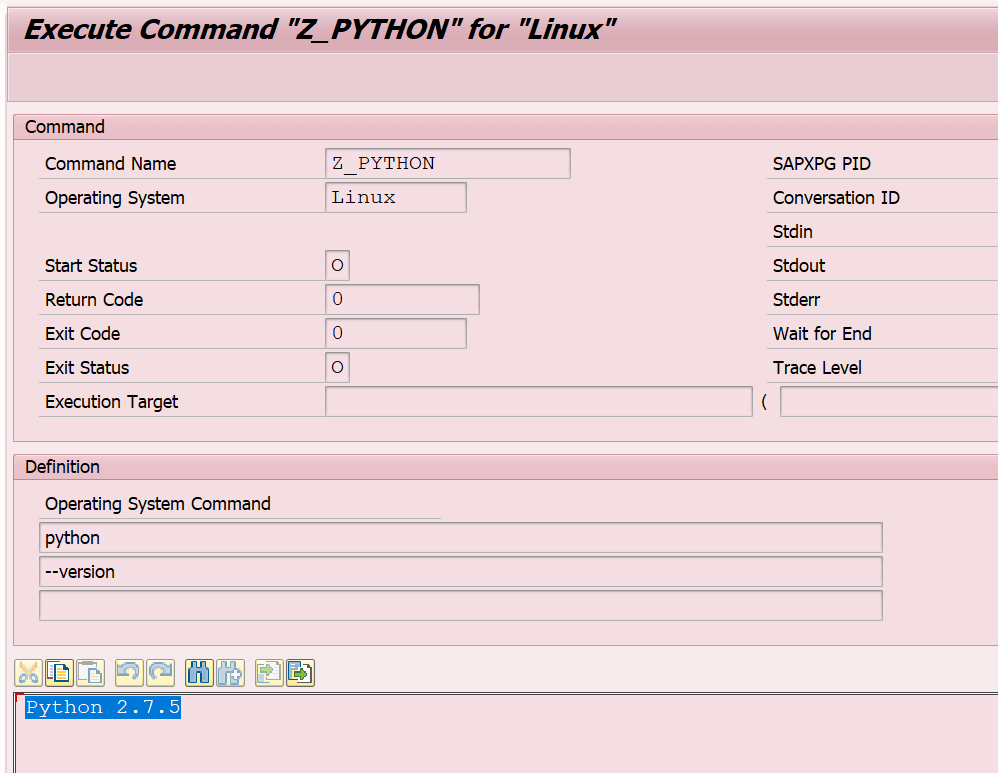The height and width of the screenshot is (773, 998).
Task: Click the Execute Command title heading
Action: (x=320, y=29)
